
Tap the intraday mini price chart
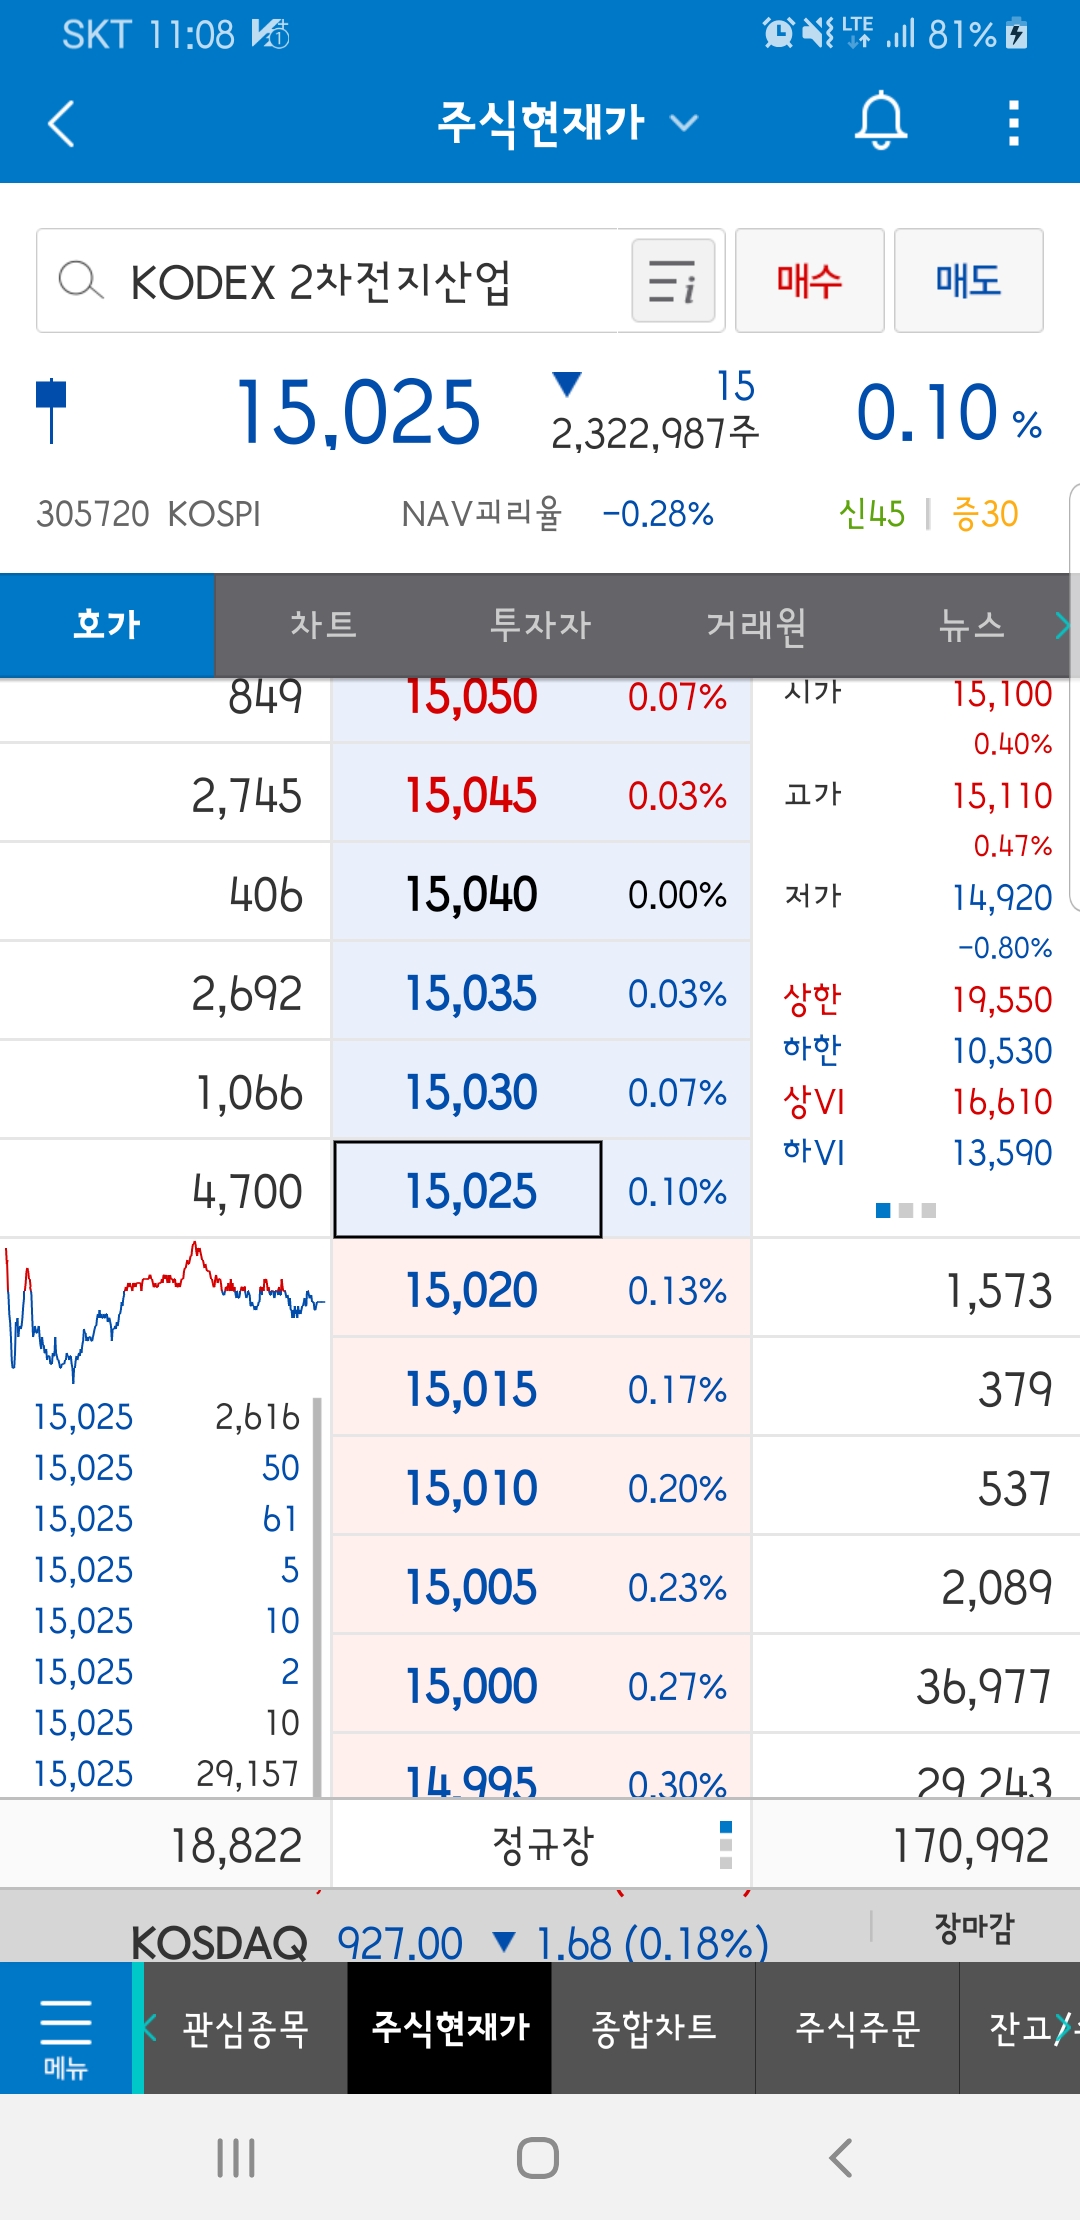pyautogui.click(x=165, y=1312)
